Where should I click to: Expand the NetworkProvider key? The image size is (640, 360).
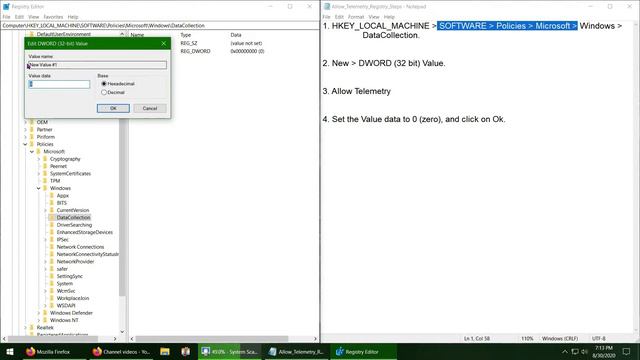click(45, 262)
